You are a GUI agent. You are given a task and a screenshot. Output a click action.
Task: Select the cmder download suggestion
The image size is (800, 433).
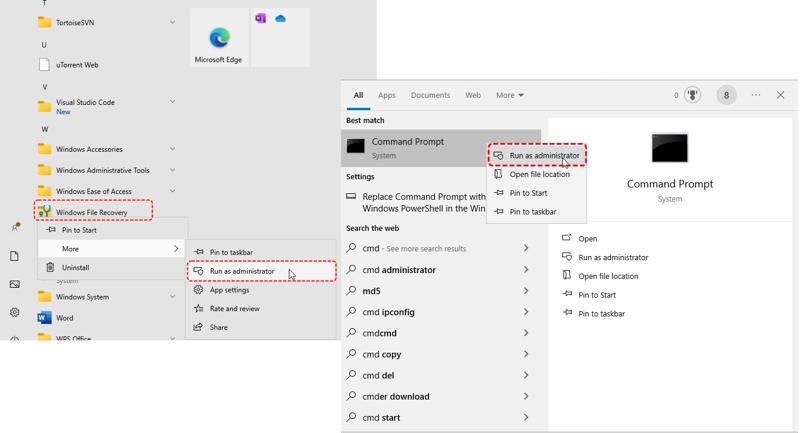click(x=440, y=396)
